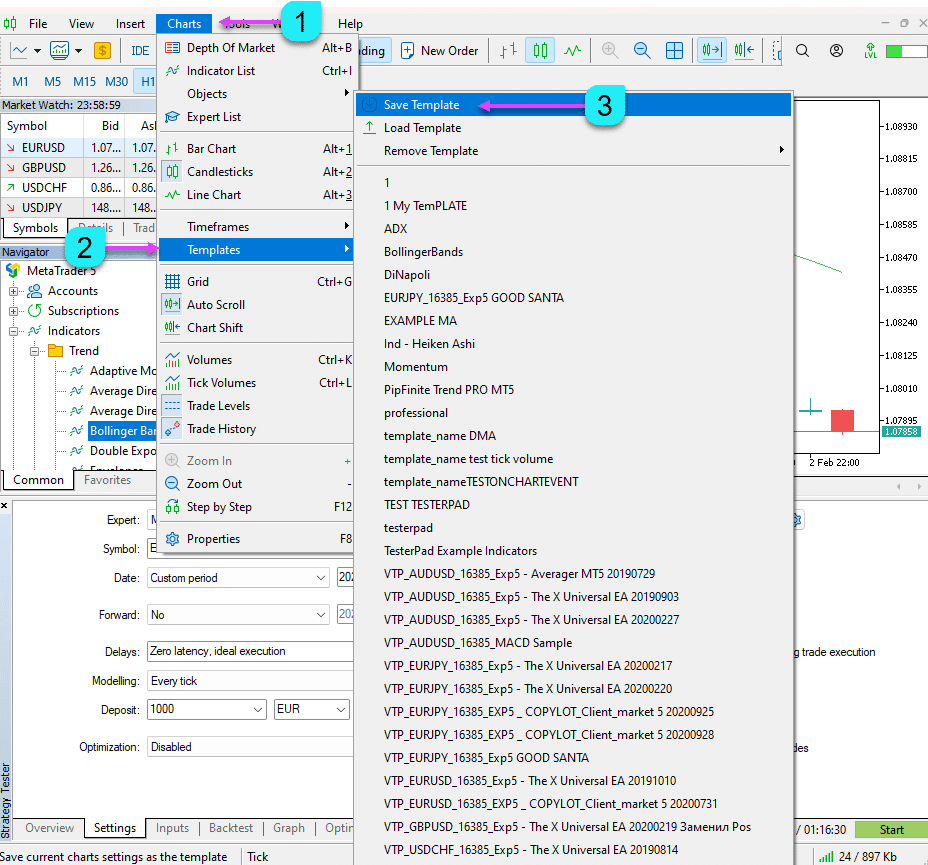Open the Modelling dropdown showing Every tick
Viewport: 928px width, 865px height.
click(x=248, y=681)
